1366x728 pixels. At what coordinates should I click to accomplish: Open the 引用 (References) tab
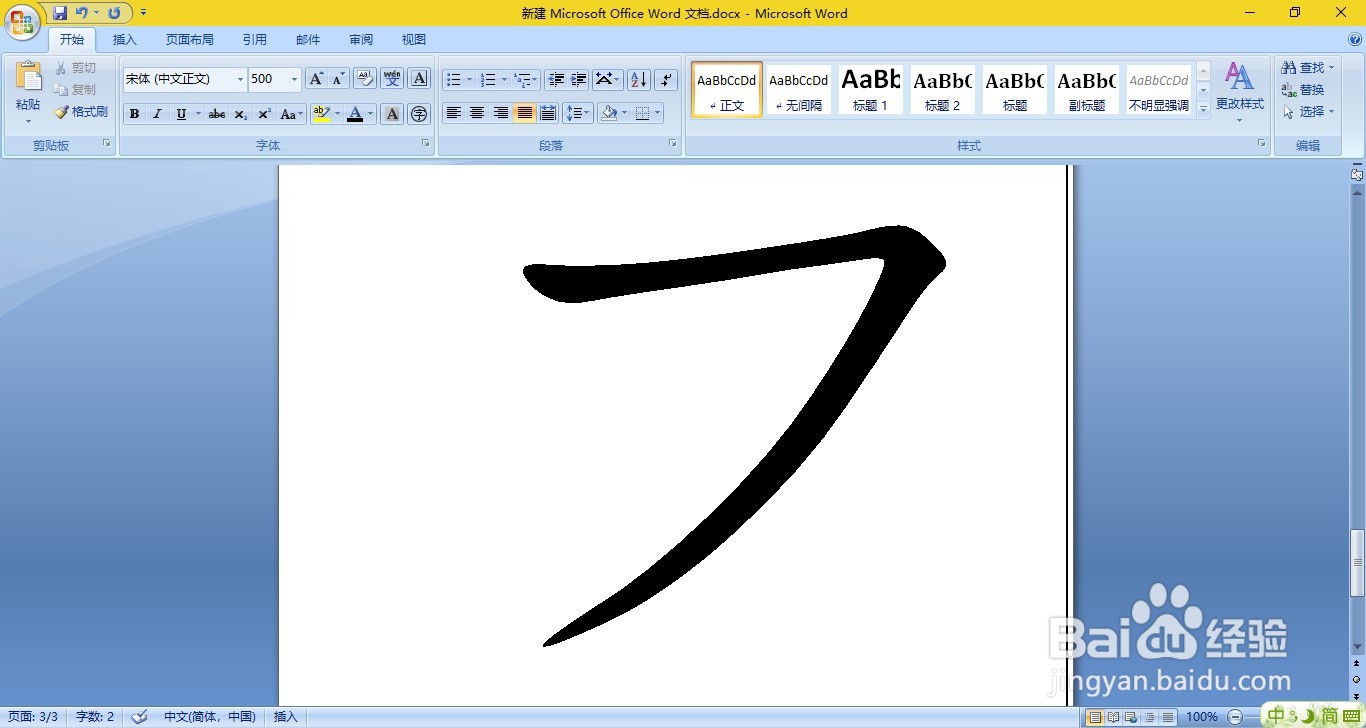[255, 40]
